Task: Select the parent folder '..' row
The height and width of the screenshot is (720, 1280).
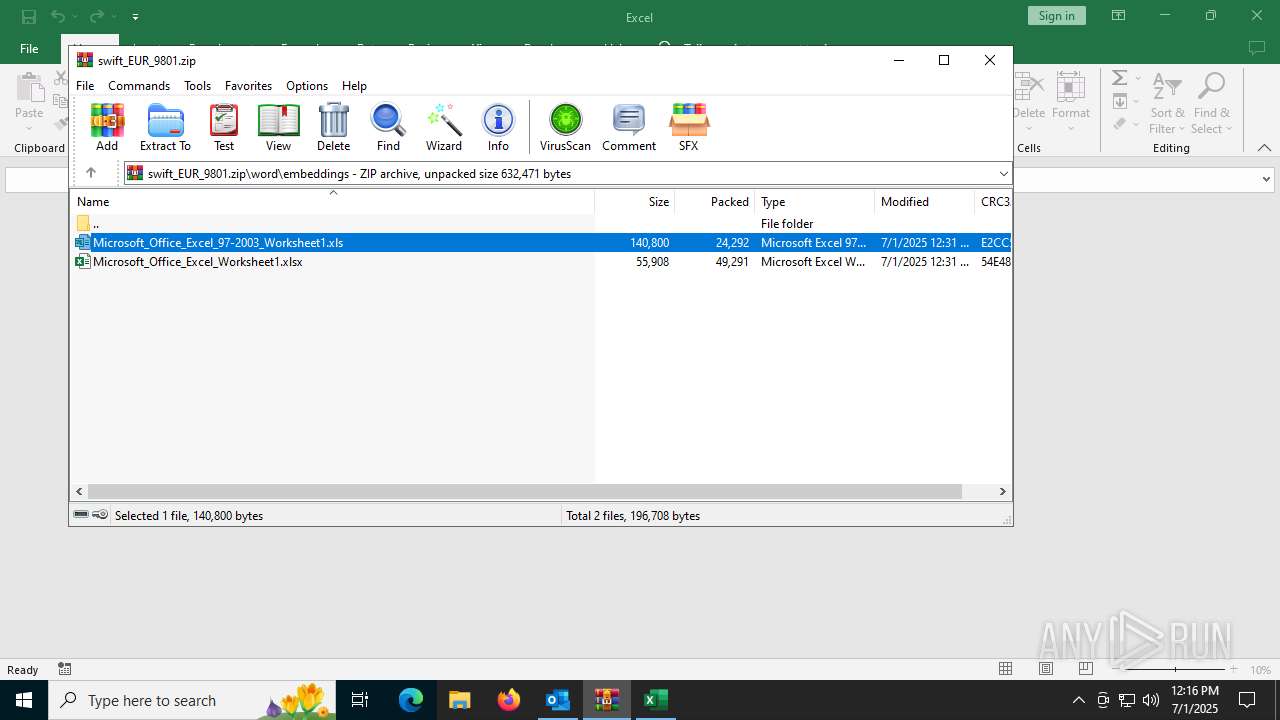Action: tap(541, 223)
